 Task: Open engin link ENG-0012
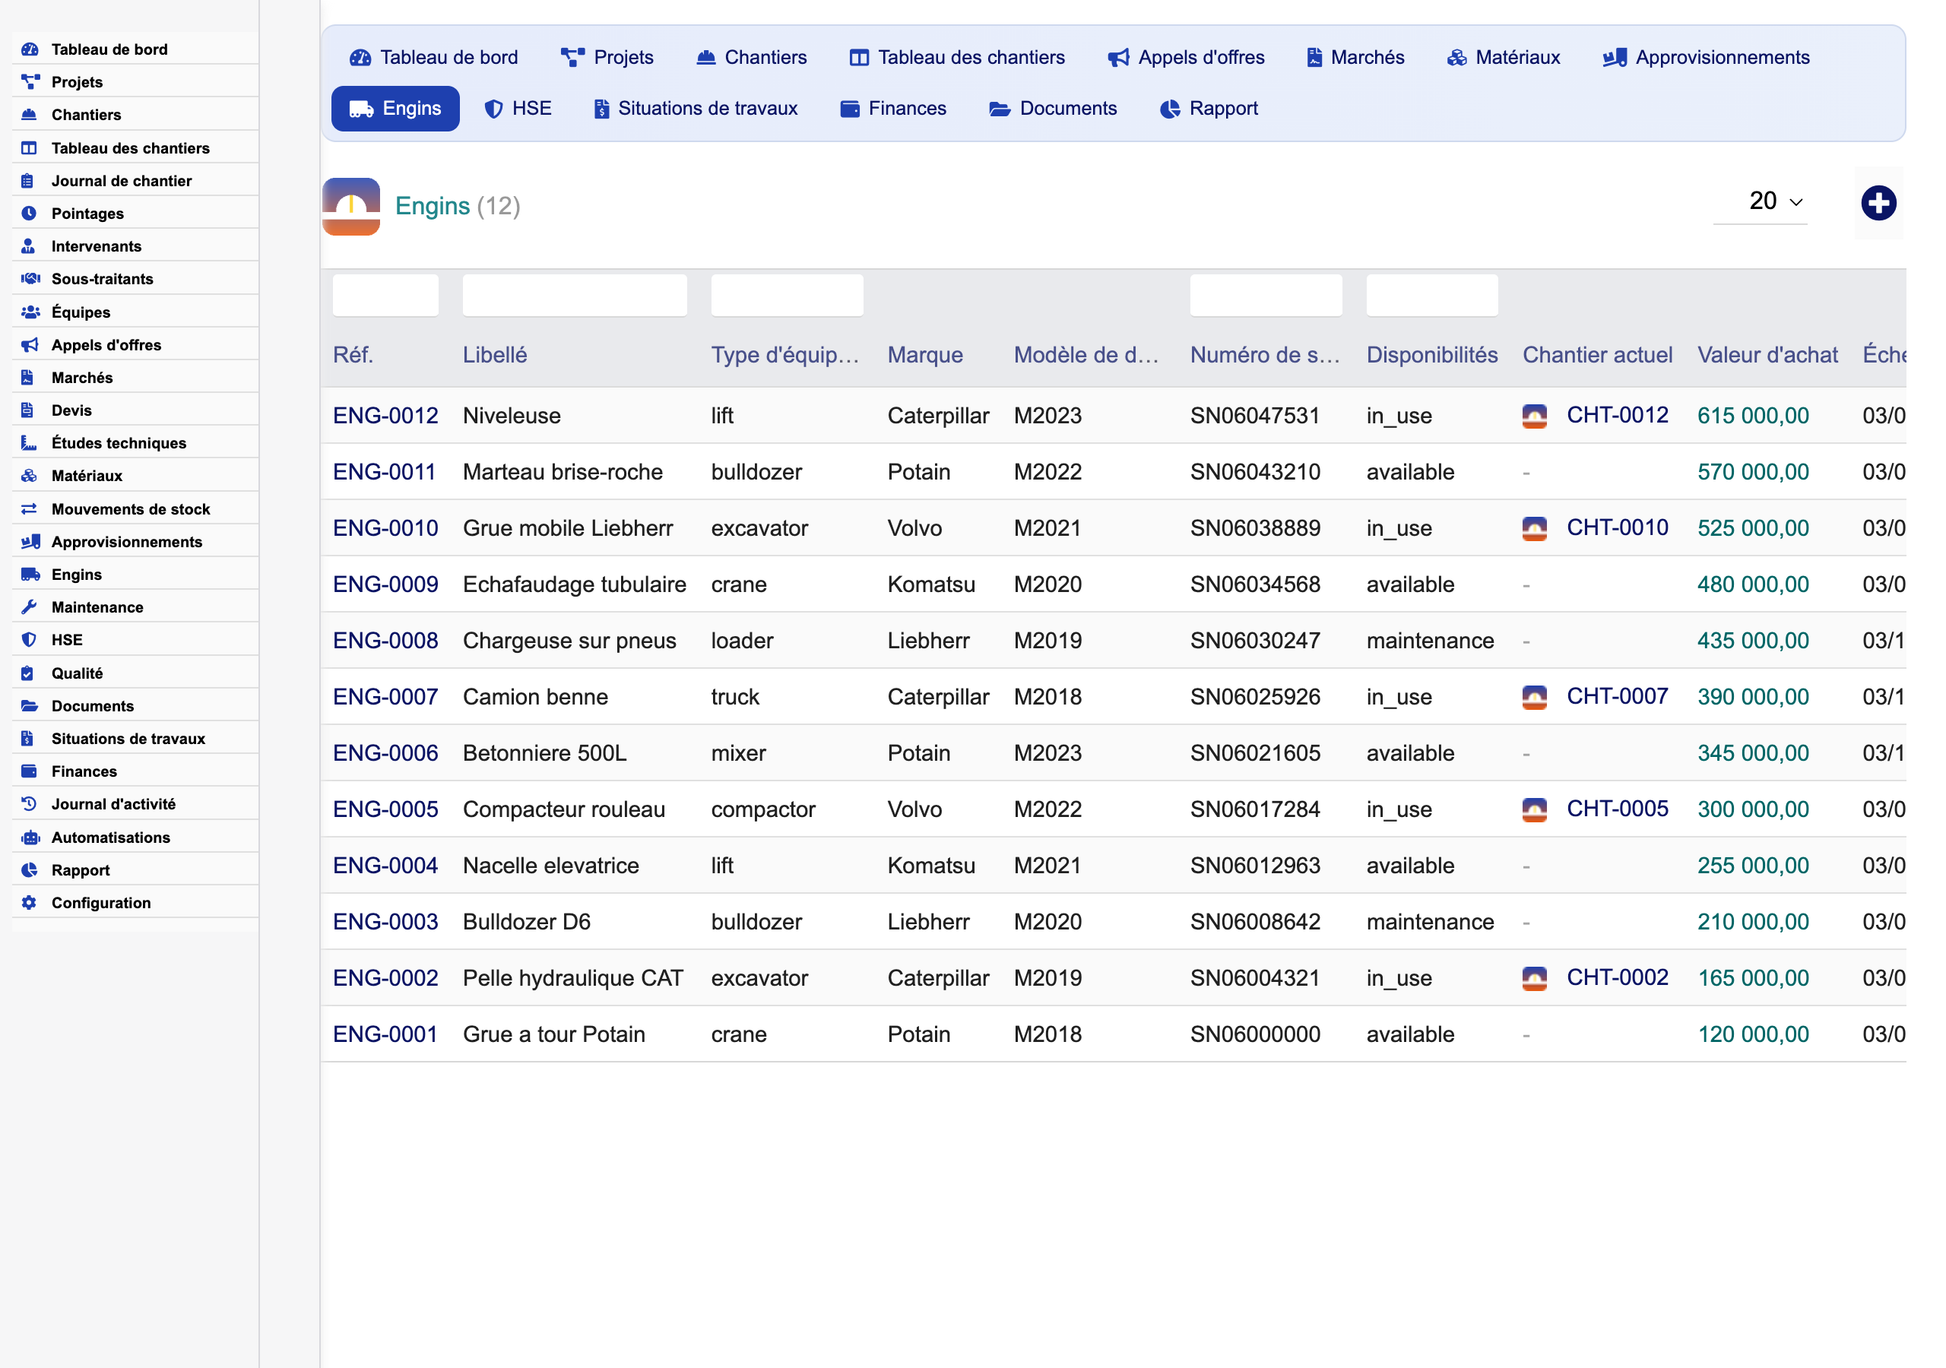(386, 416)
